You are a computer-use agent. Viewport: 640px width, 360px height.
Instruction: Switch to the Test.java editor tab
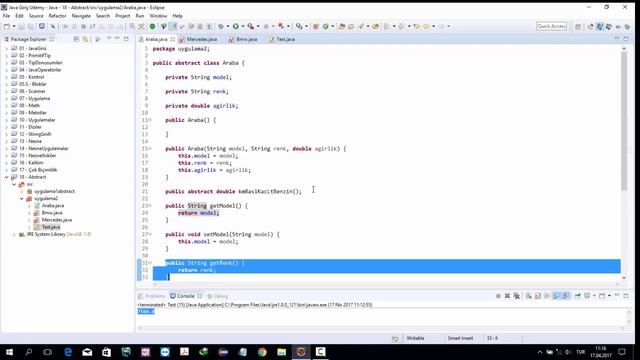tap(282, 39)
